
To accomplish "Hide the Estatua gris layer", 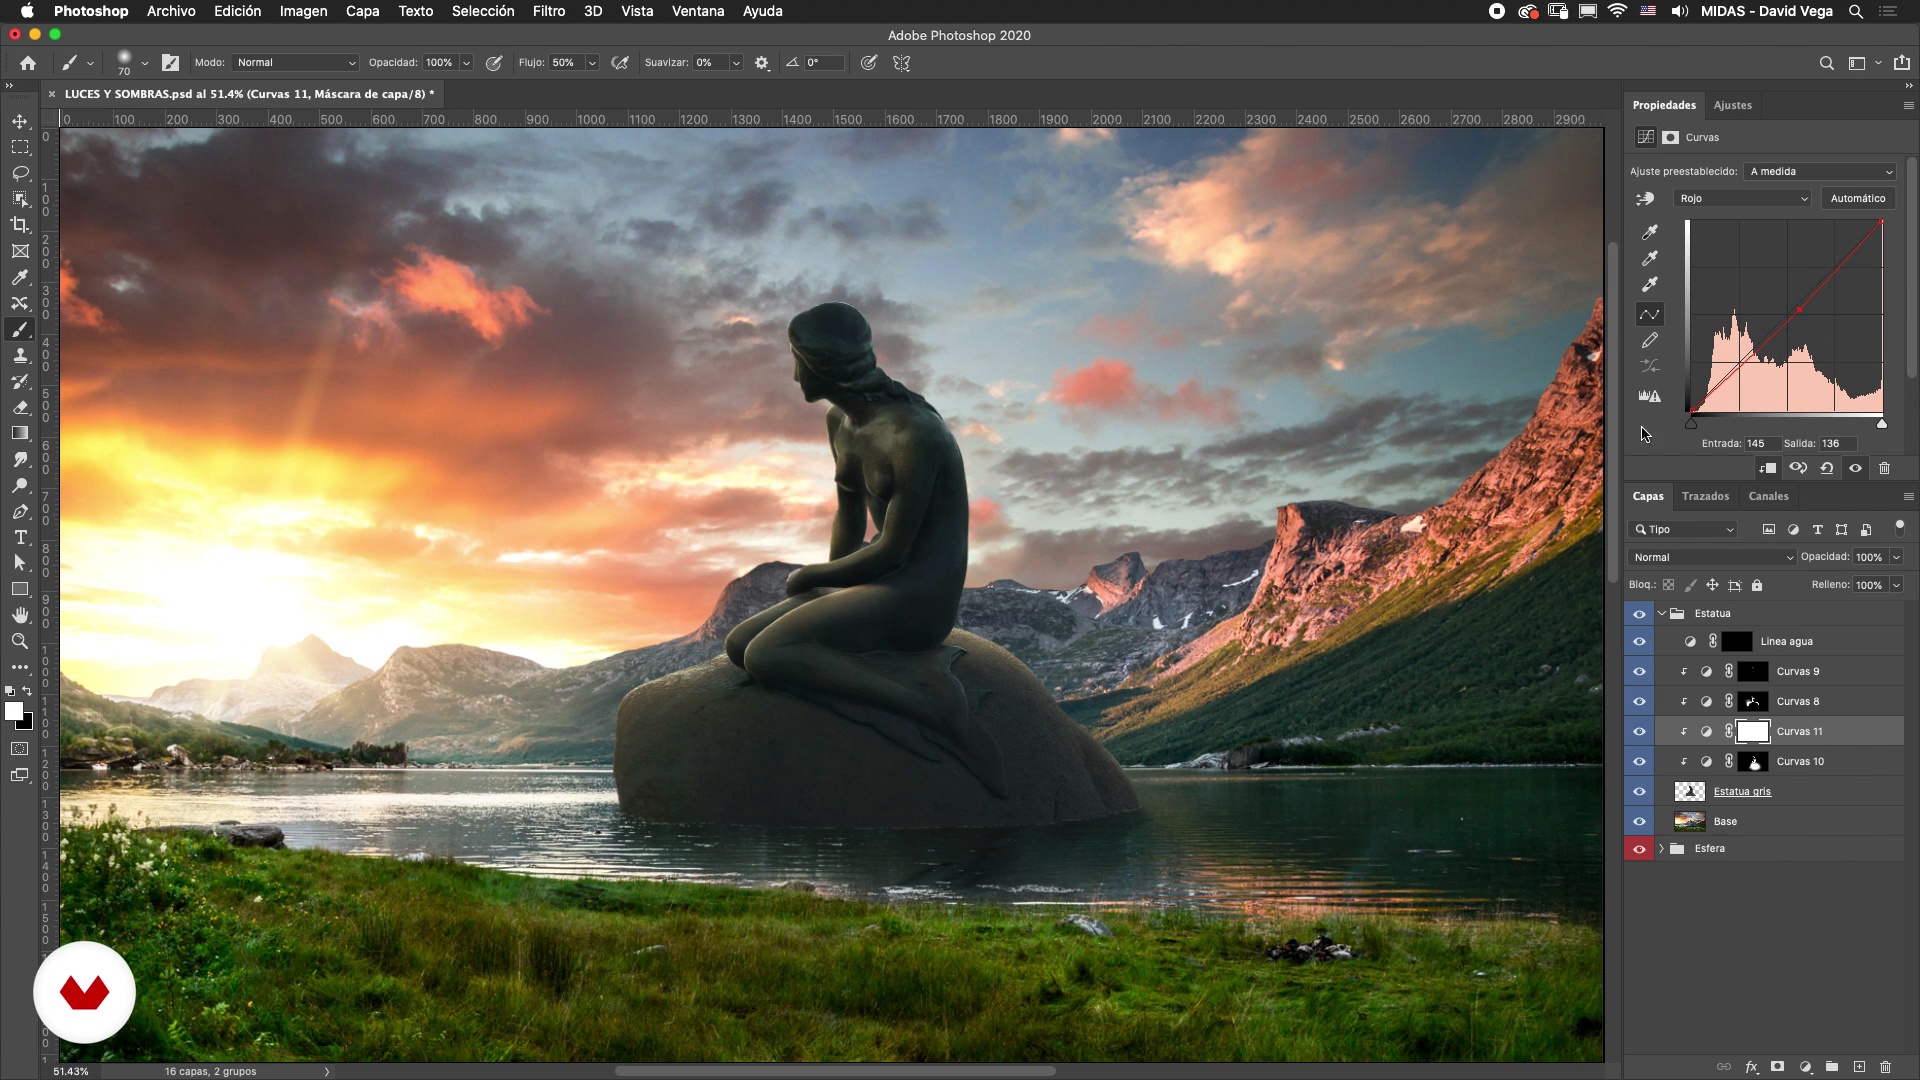I will point(1639,792).
